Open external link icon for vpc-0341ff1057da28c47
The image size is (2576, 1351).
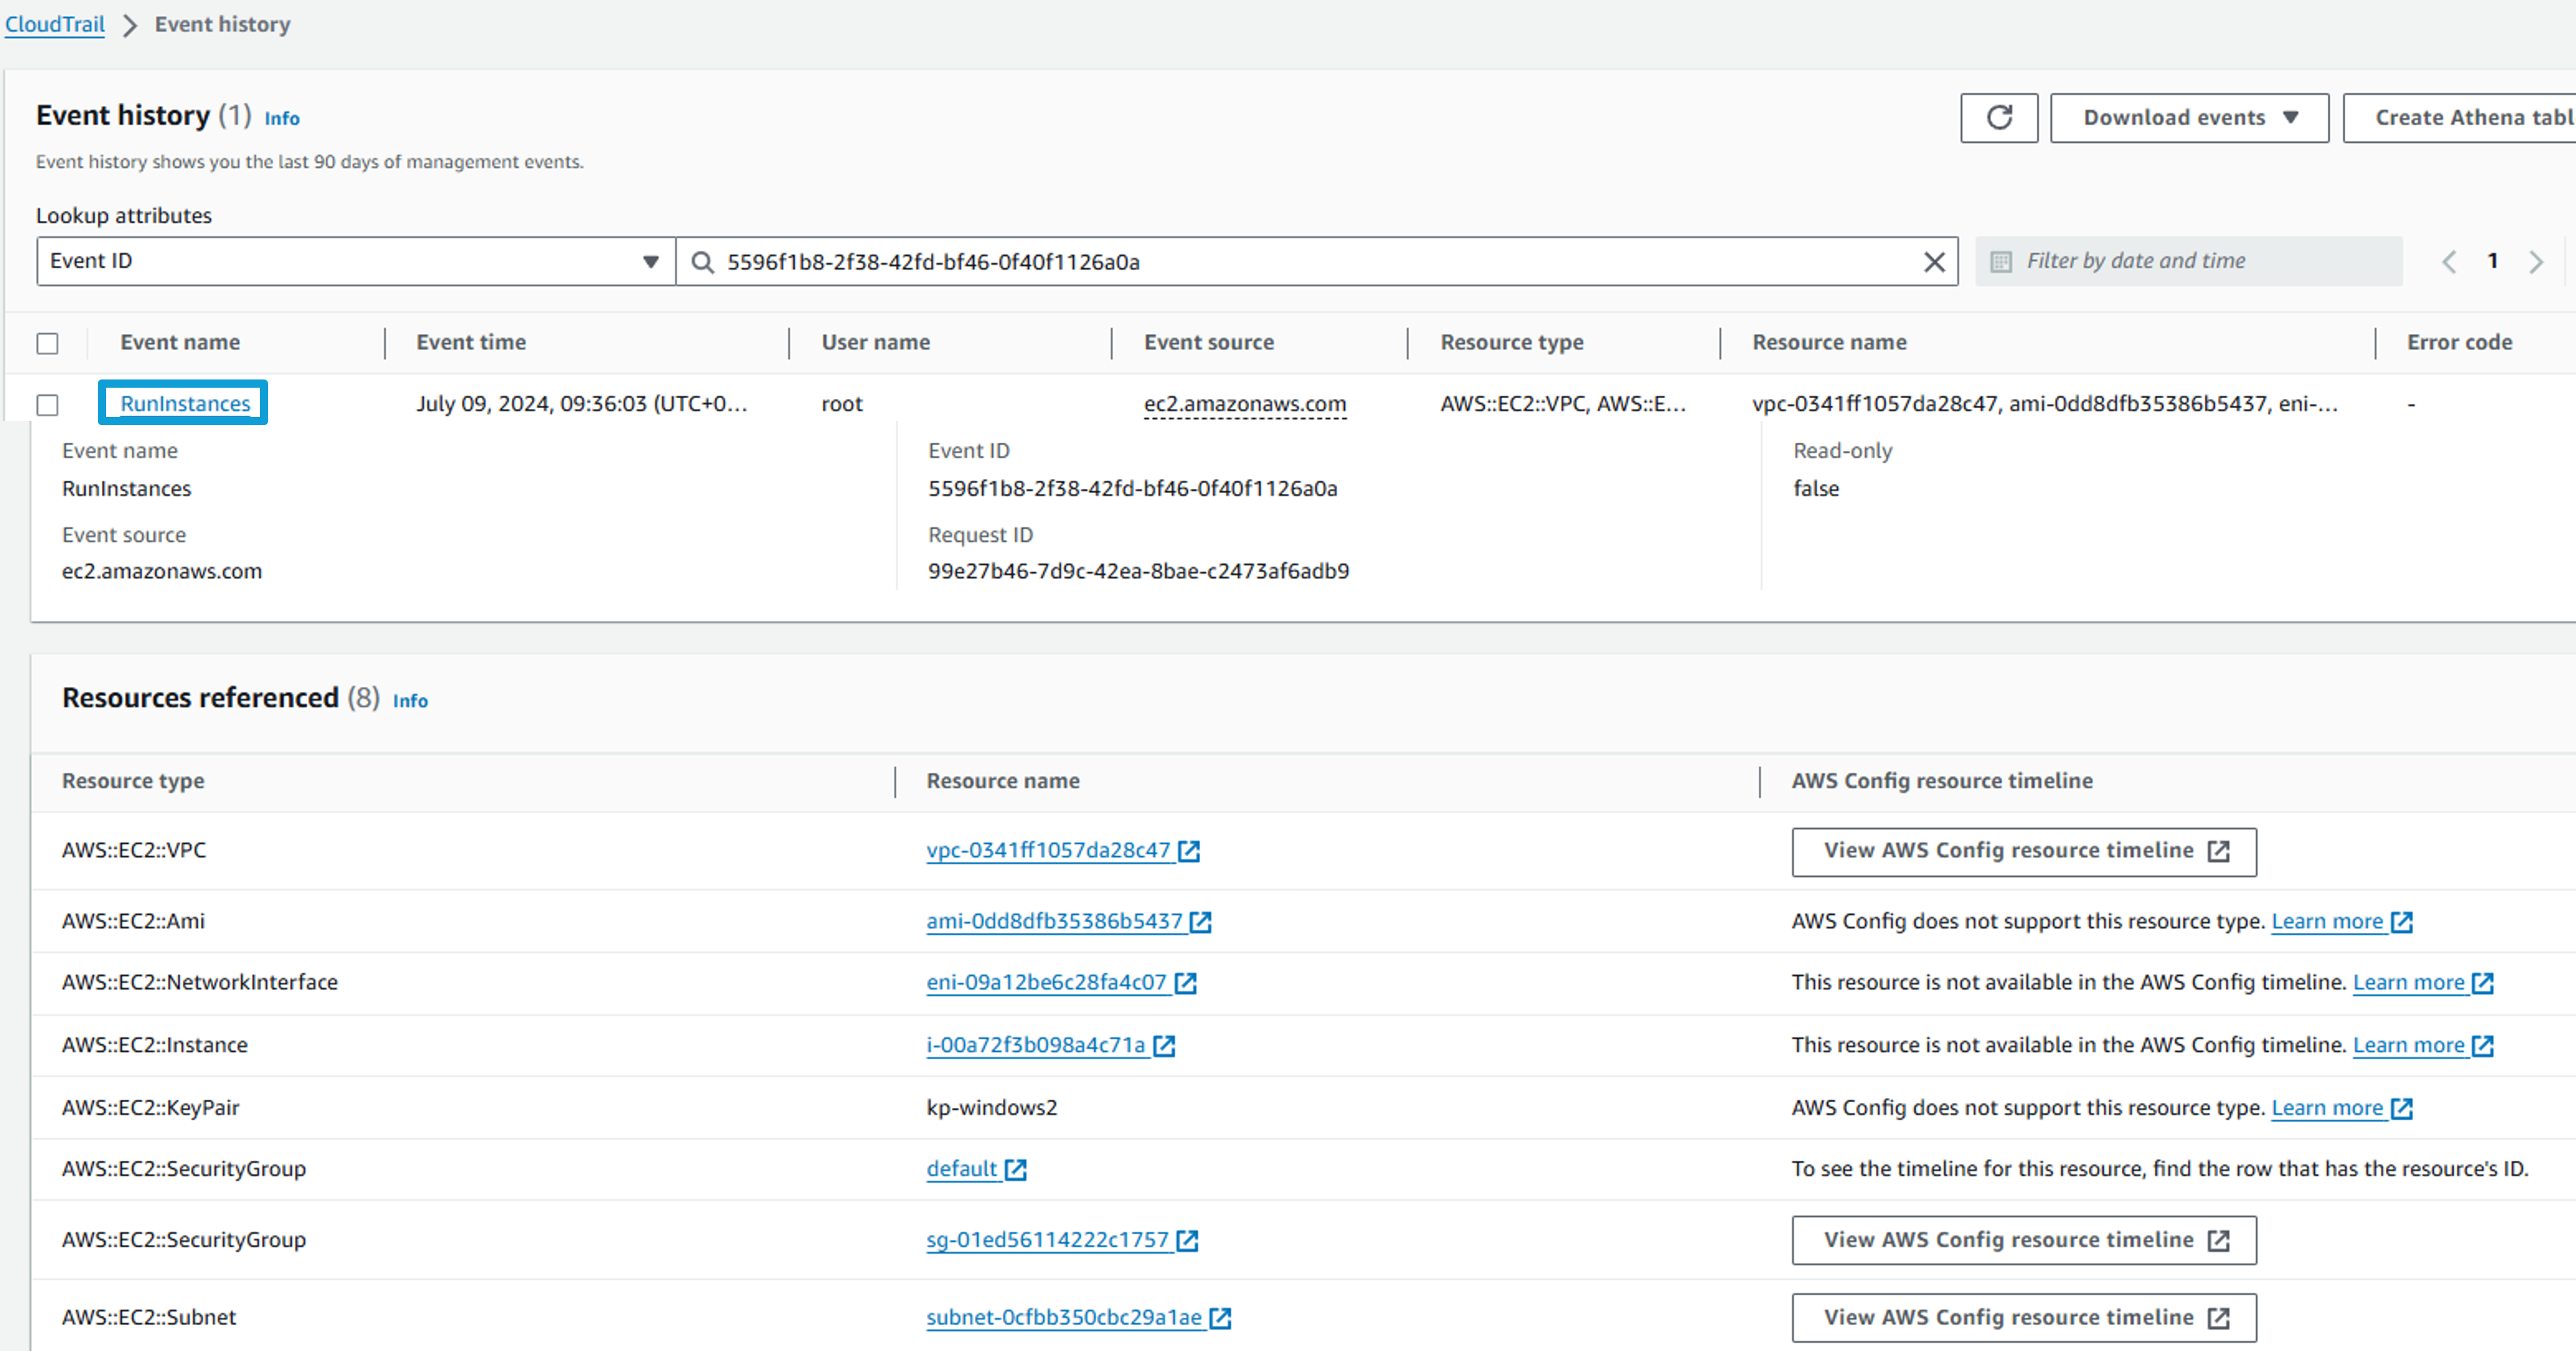[1189, 851]
